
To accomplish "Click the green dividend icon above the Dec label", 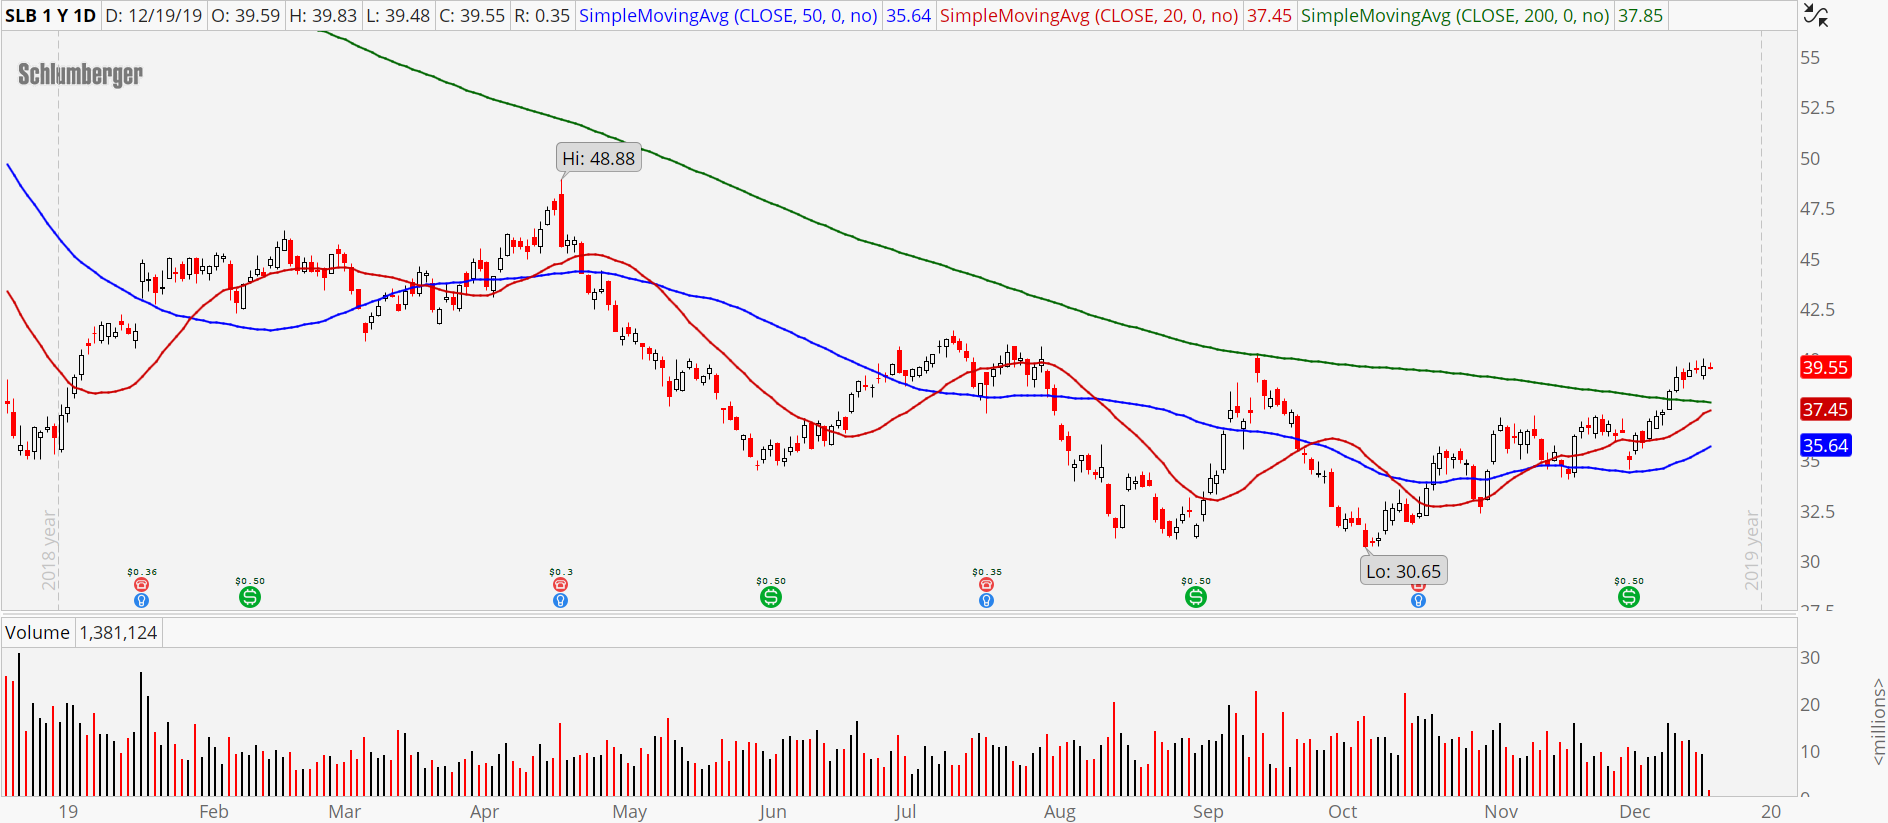I will point(1629,597).
